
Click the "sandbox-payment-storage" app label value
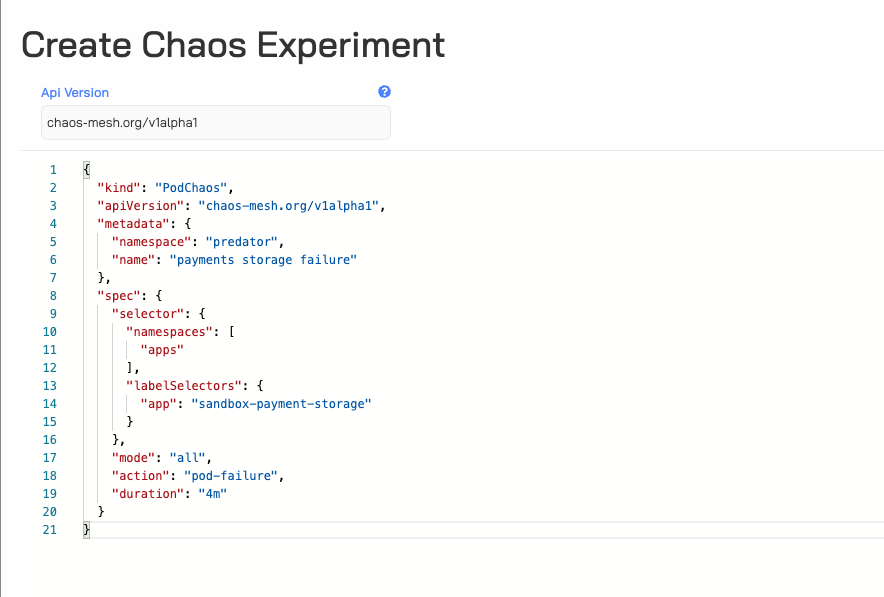[281, 404]
